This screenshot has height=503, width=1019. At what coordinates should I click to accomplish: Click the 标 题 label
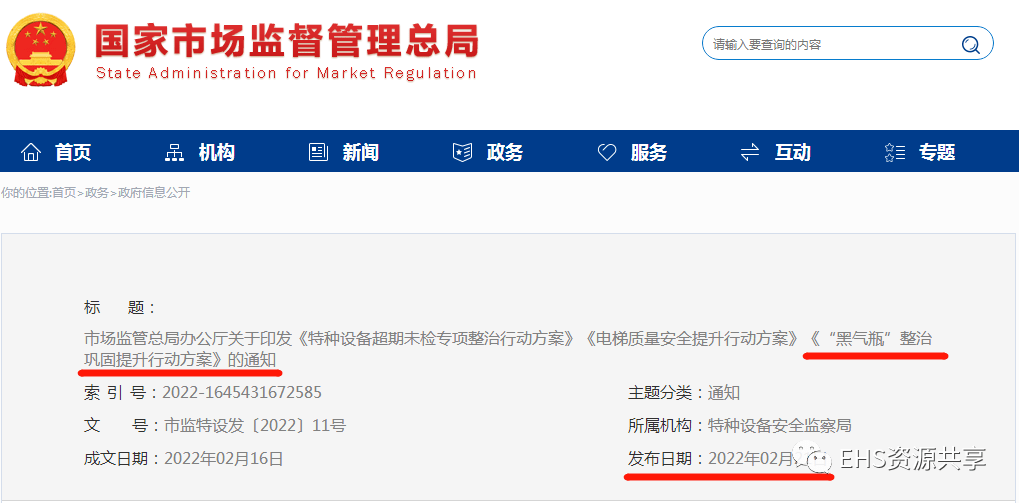click(120, 307)
